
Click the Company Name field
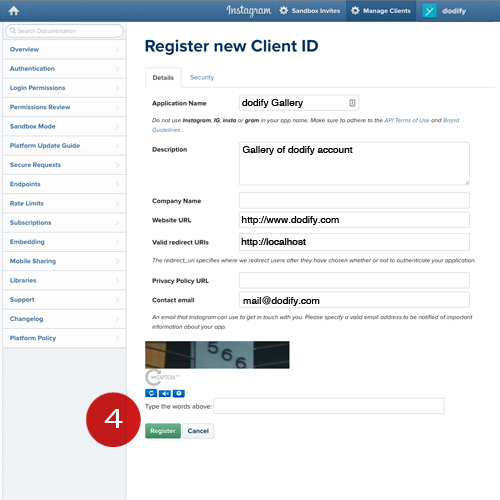354,201
